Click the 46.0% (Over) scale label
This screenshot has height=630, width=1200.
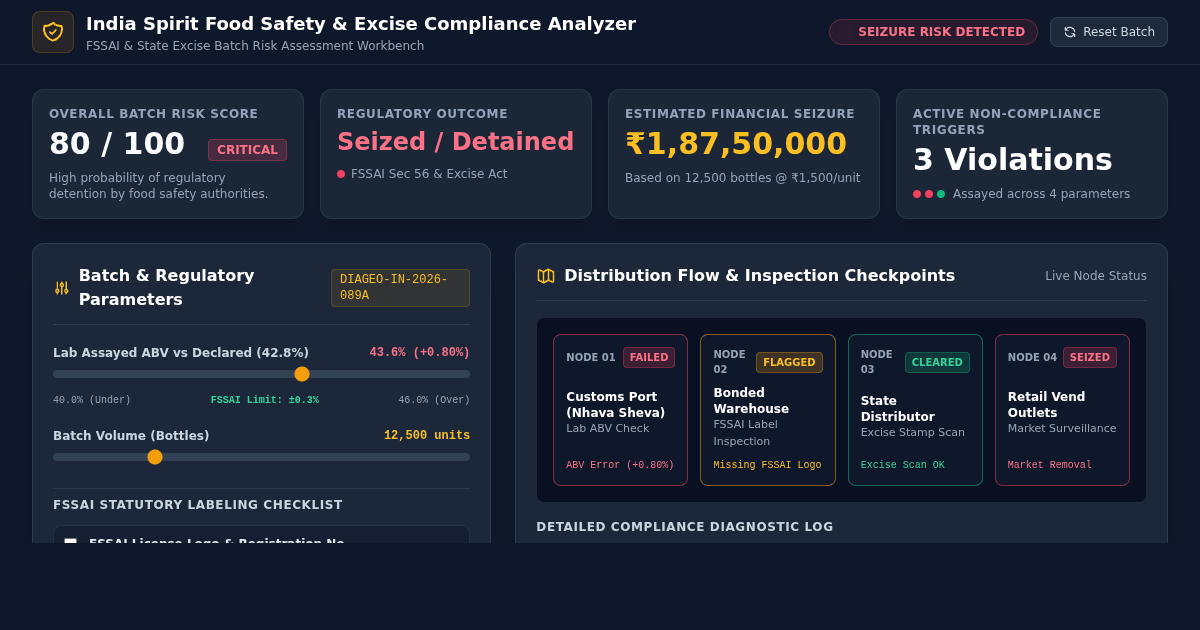coord(434,400)
